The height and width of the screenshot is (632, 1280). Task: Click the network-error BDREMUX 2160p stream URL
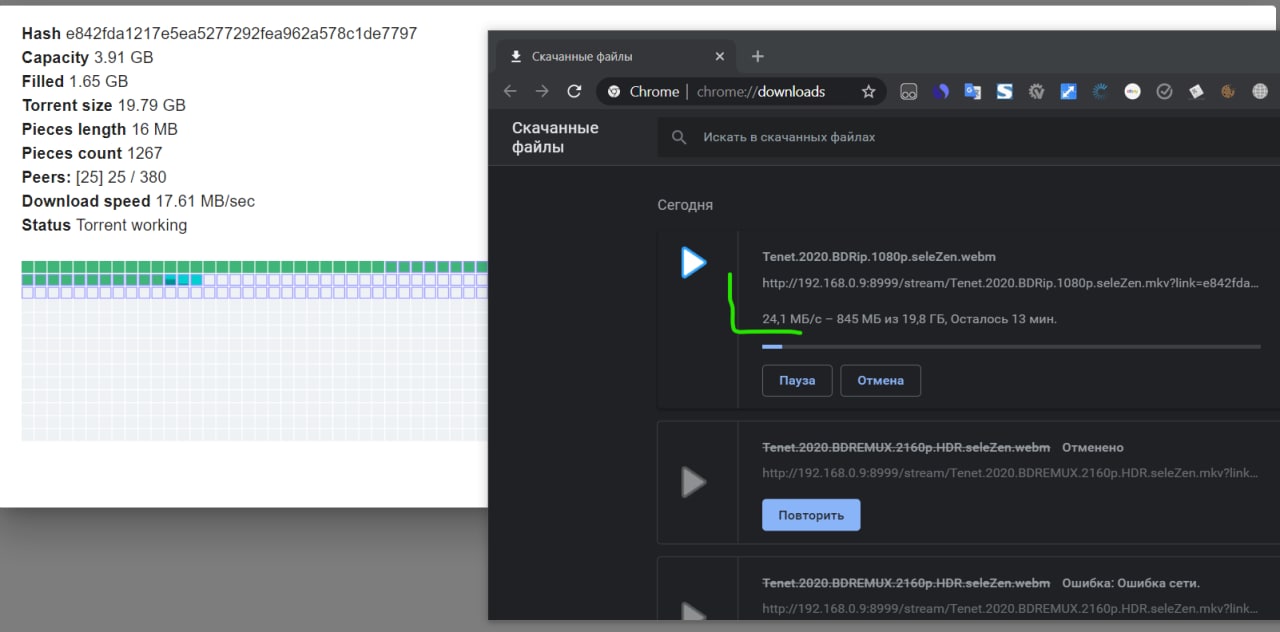pyautogui.click(x=1010, y=608)
